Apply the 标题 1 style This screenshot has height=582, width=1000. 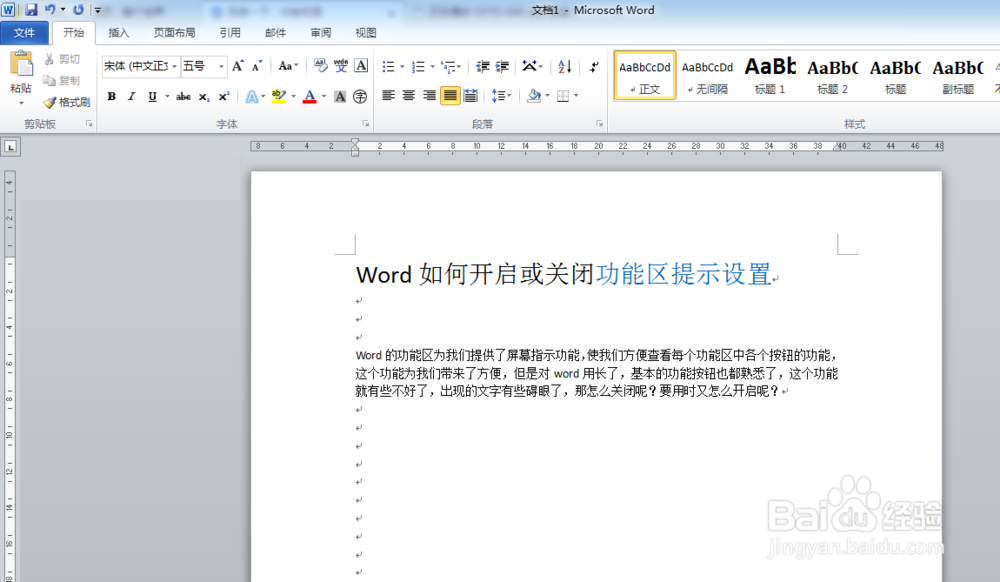click(x=770, y=75)
